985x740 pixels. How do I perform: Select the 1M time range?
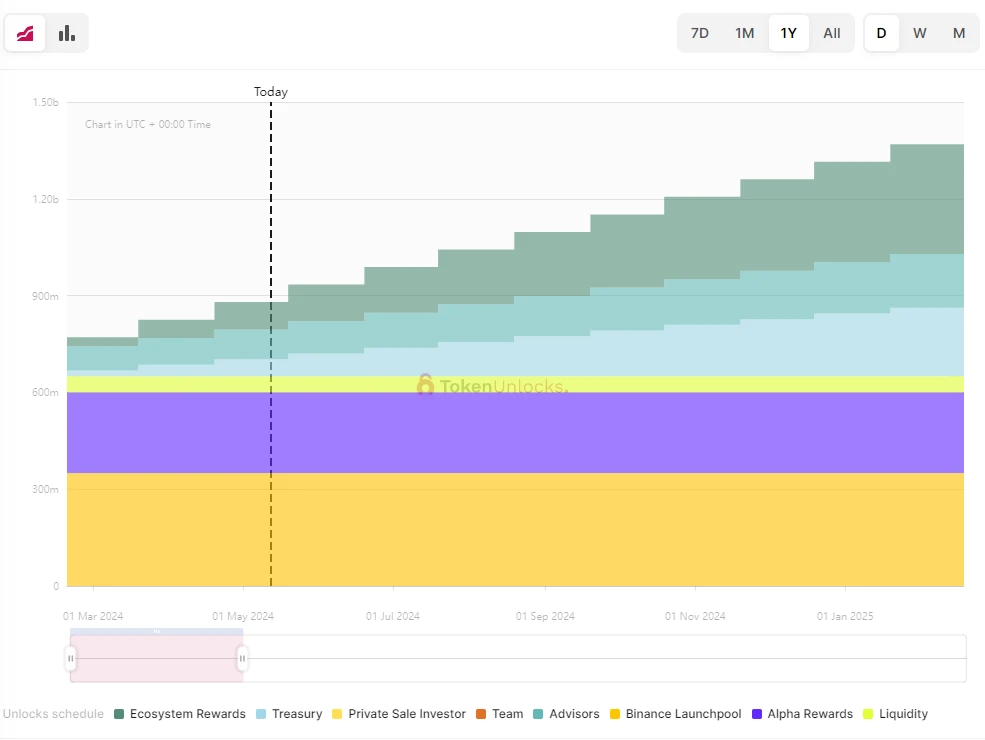[745, 33]
